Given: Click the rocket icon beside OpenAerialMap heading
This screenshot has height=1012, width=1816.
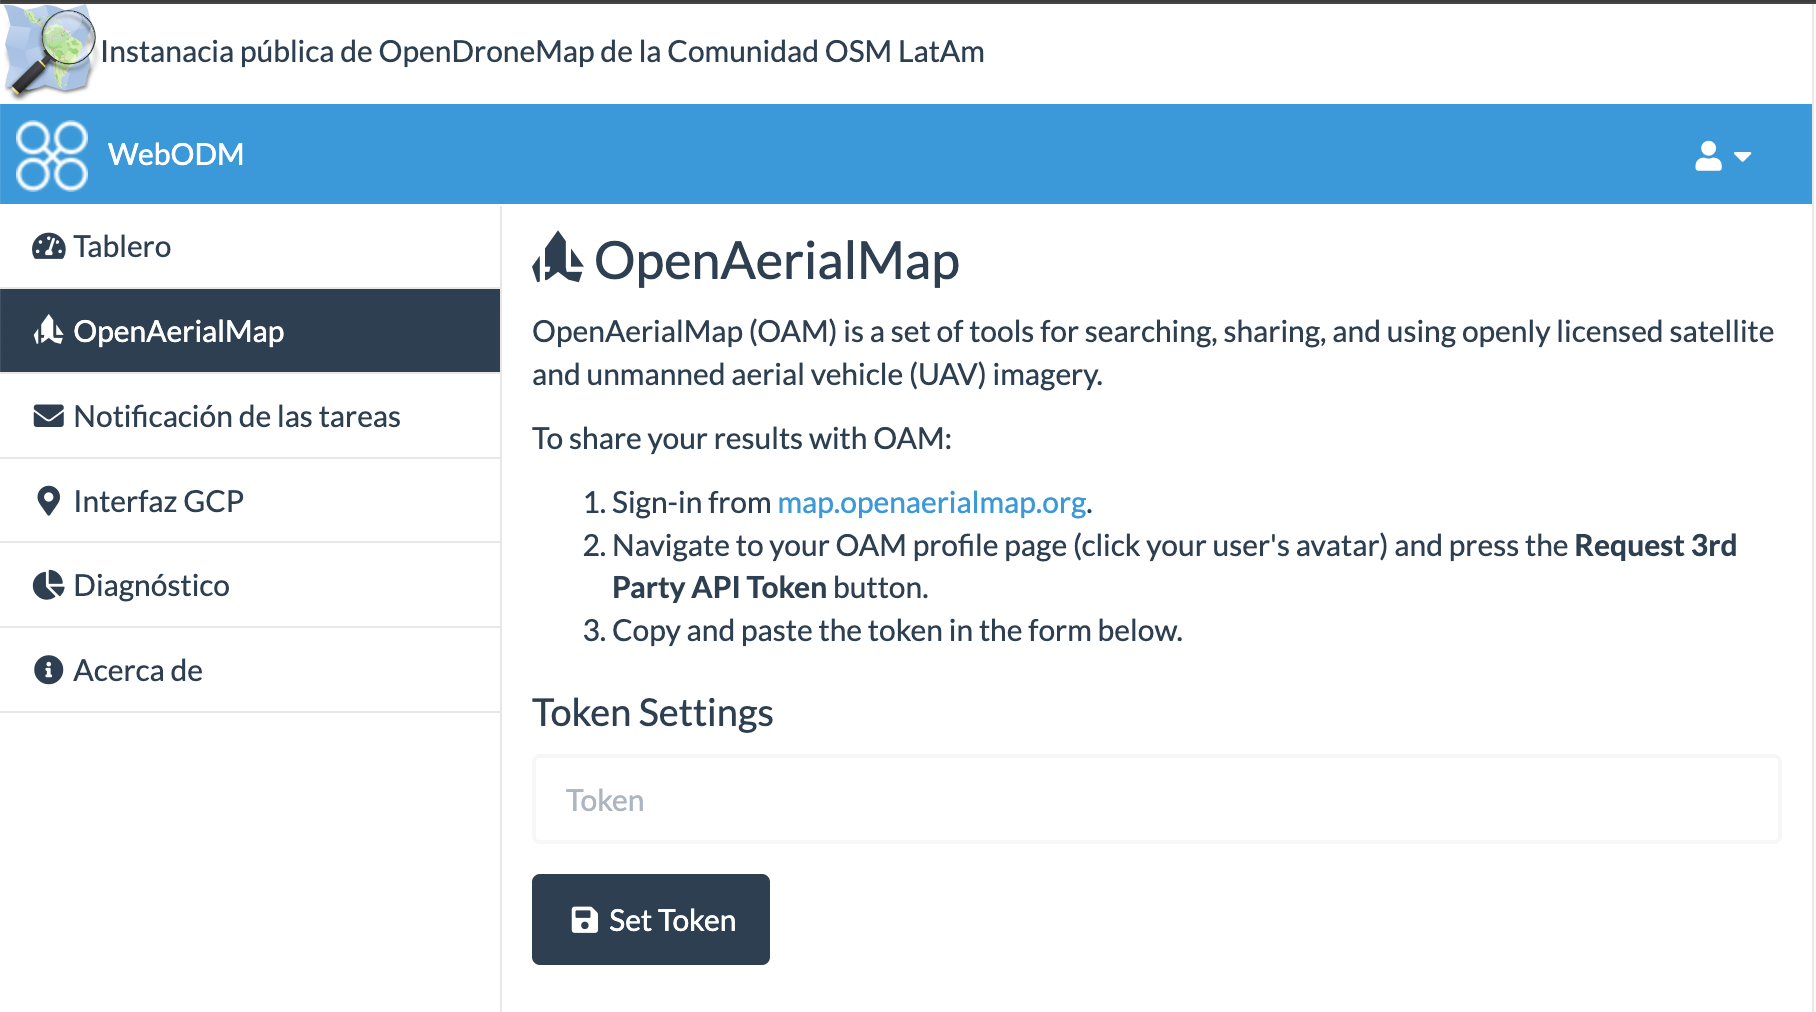Looking at the screenshot, I should pyautogui.click(x=558, y=258).
